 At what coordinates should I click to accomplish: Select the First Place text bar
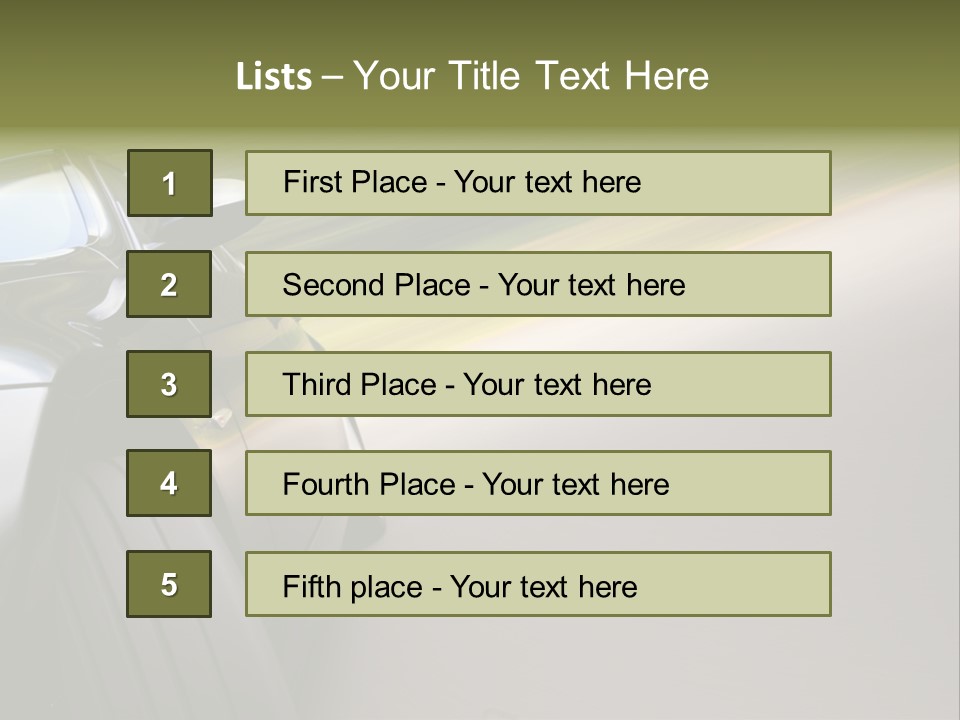(x=538, y=183)
